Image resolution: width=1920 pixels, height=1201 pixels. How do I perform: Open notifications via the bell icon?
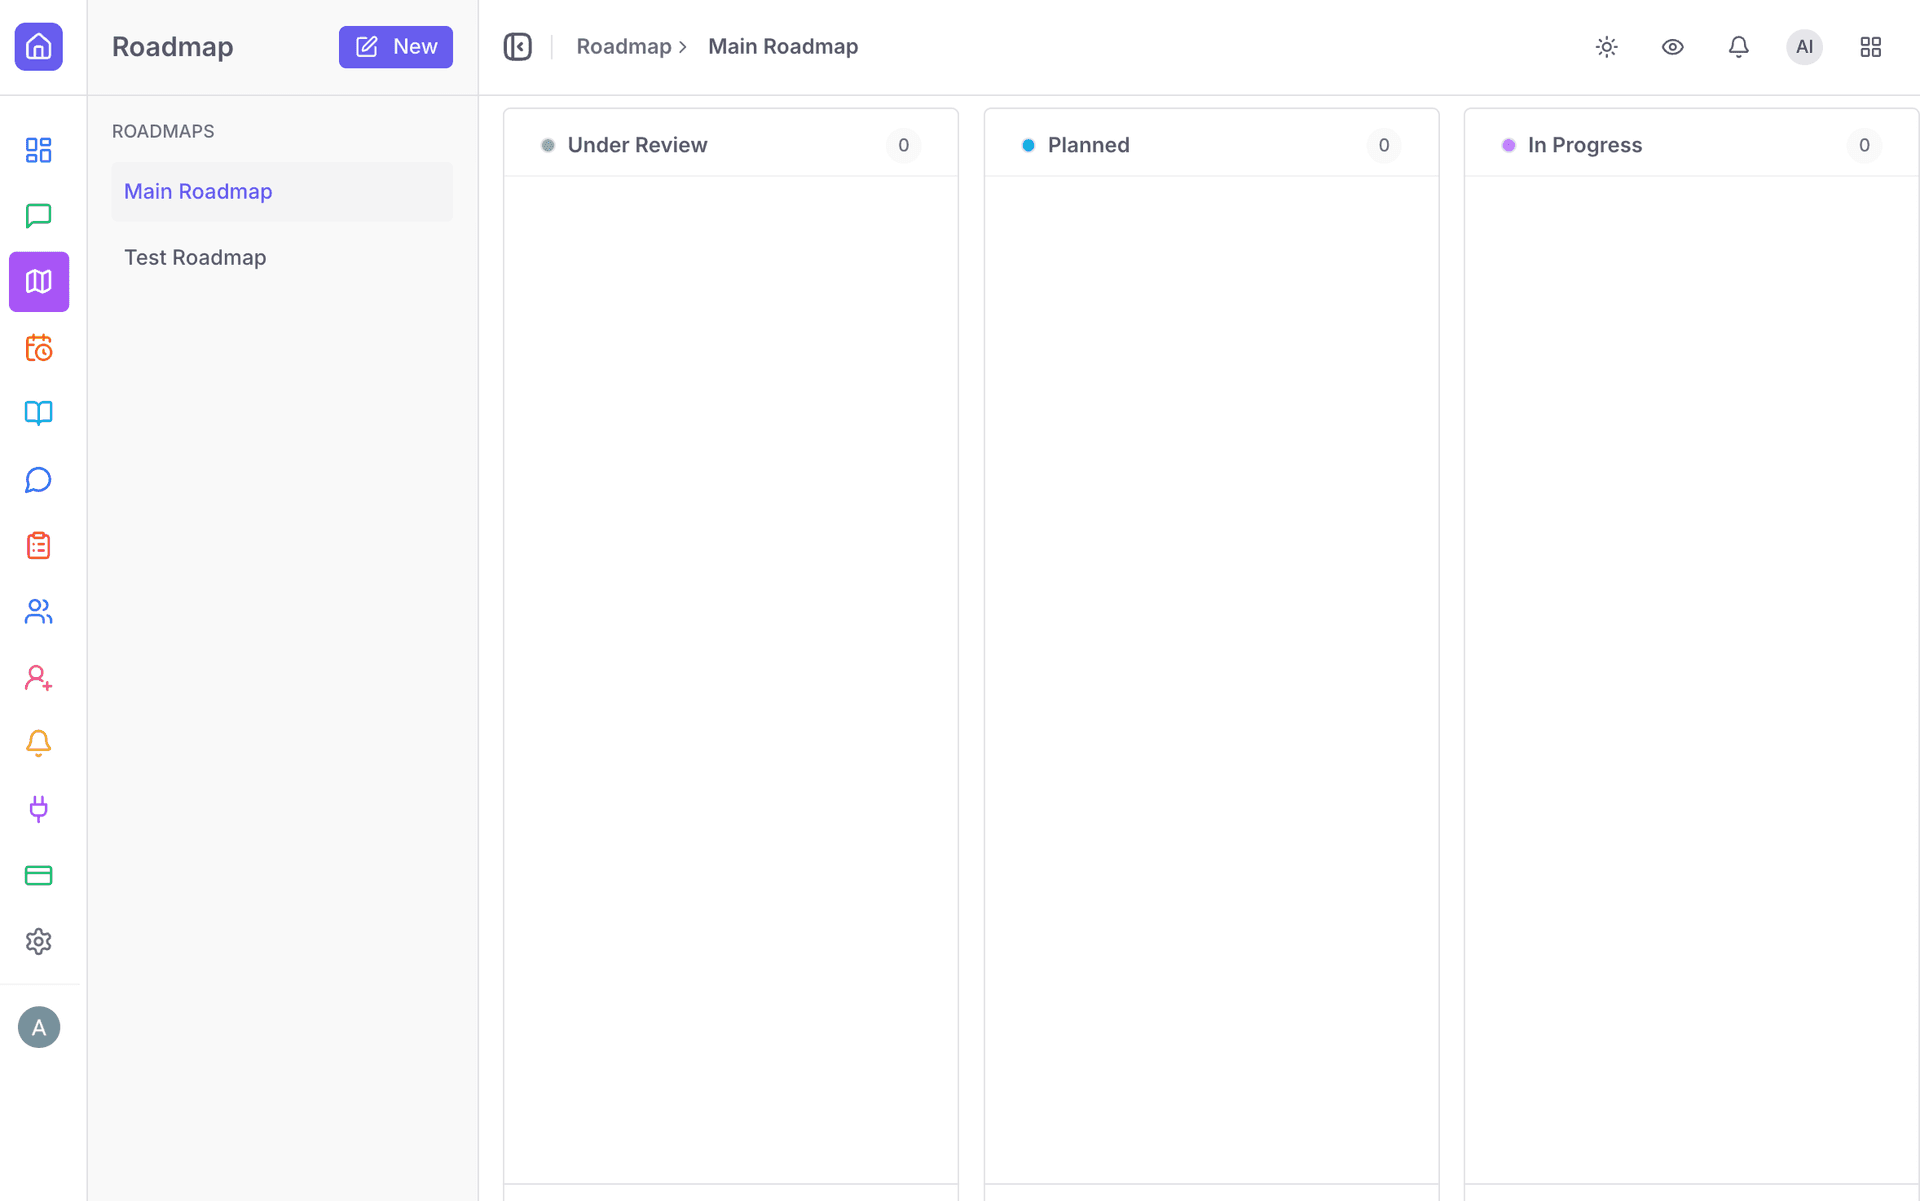1738,46
